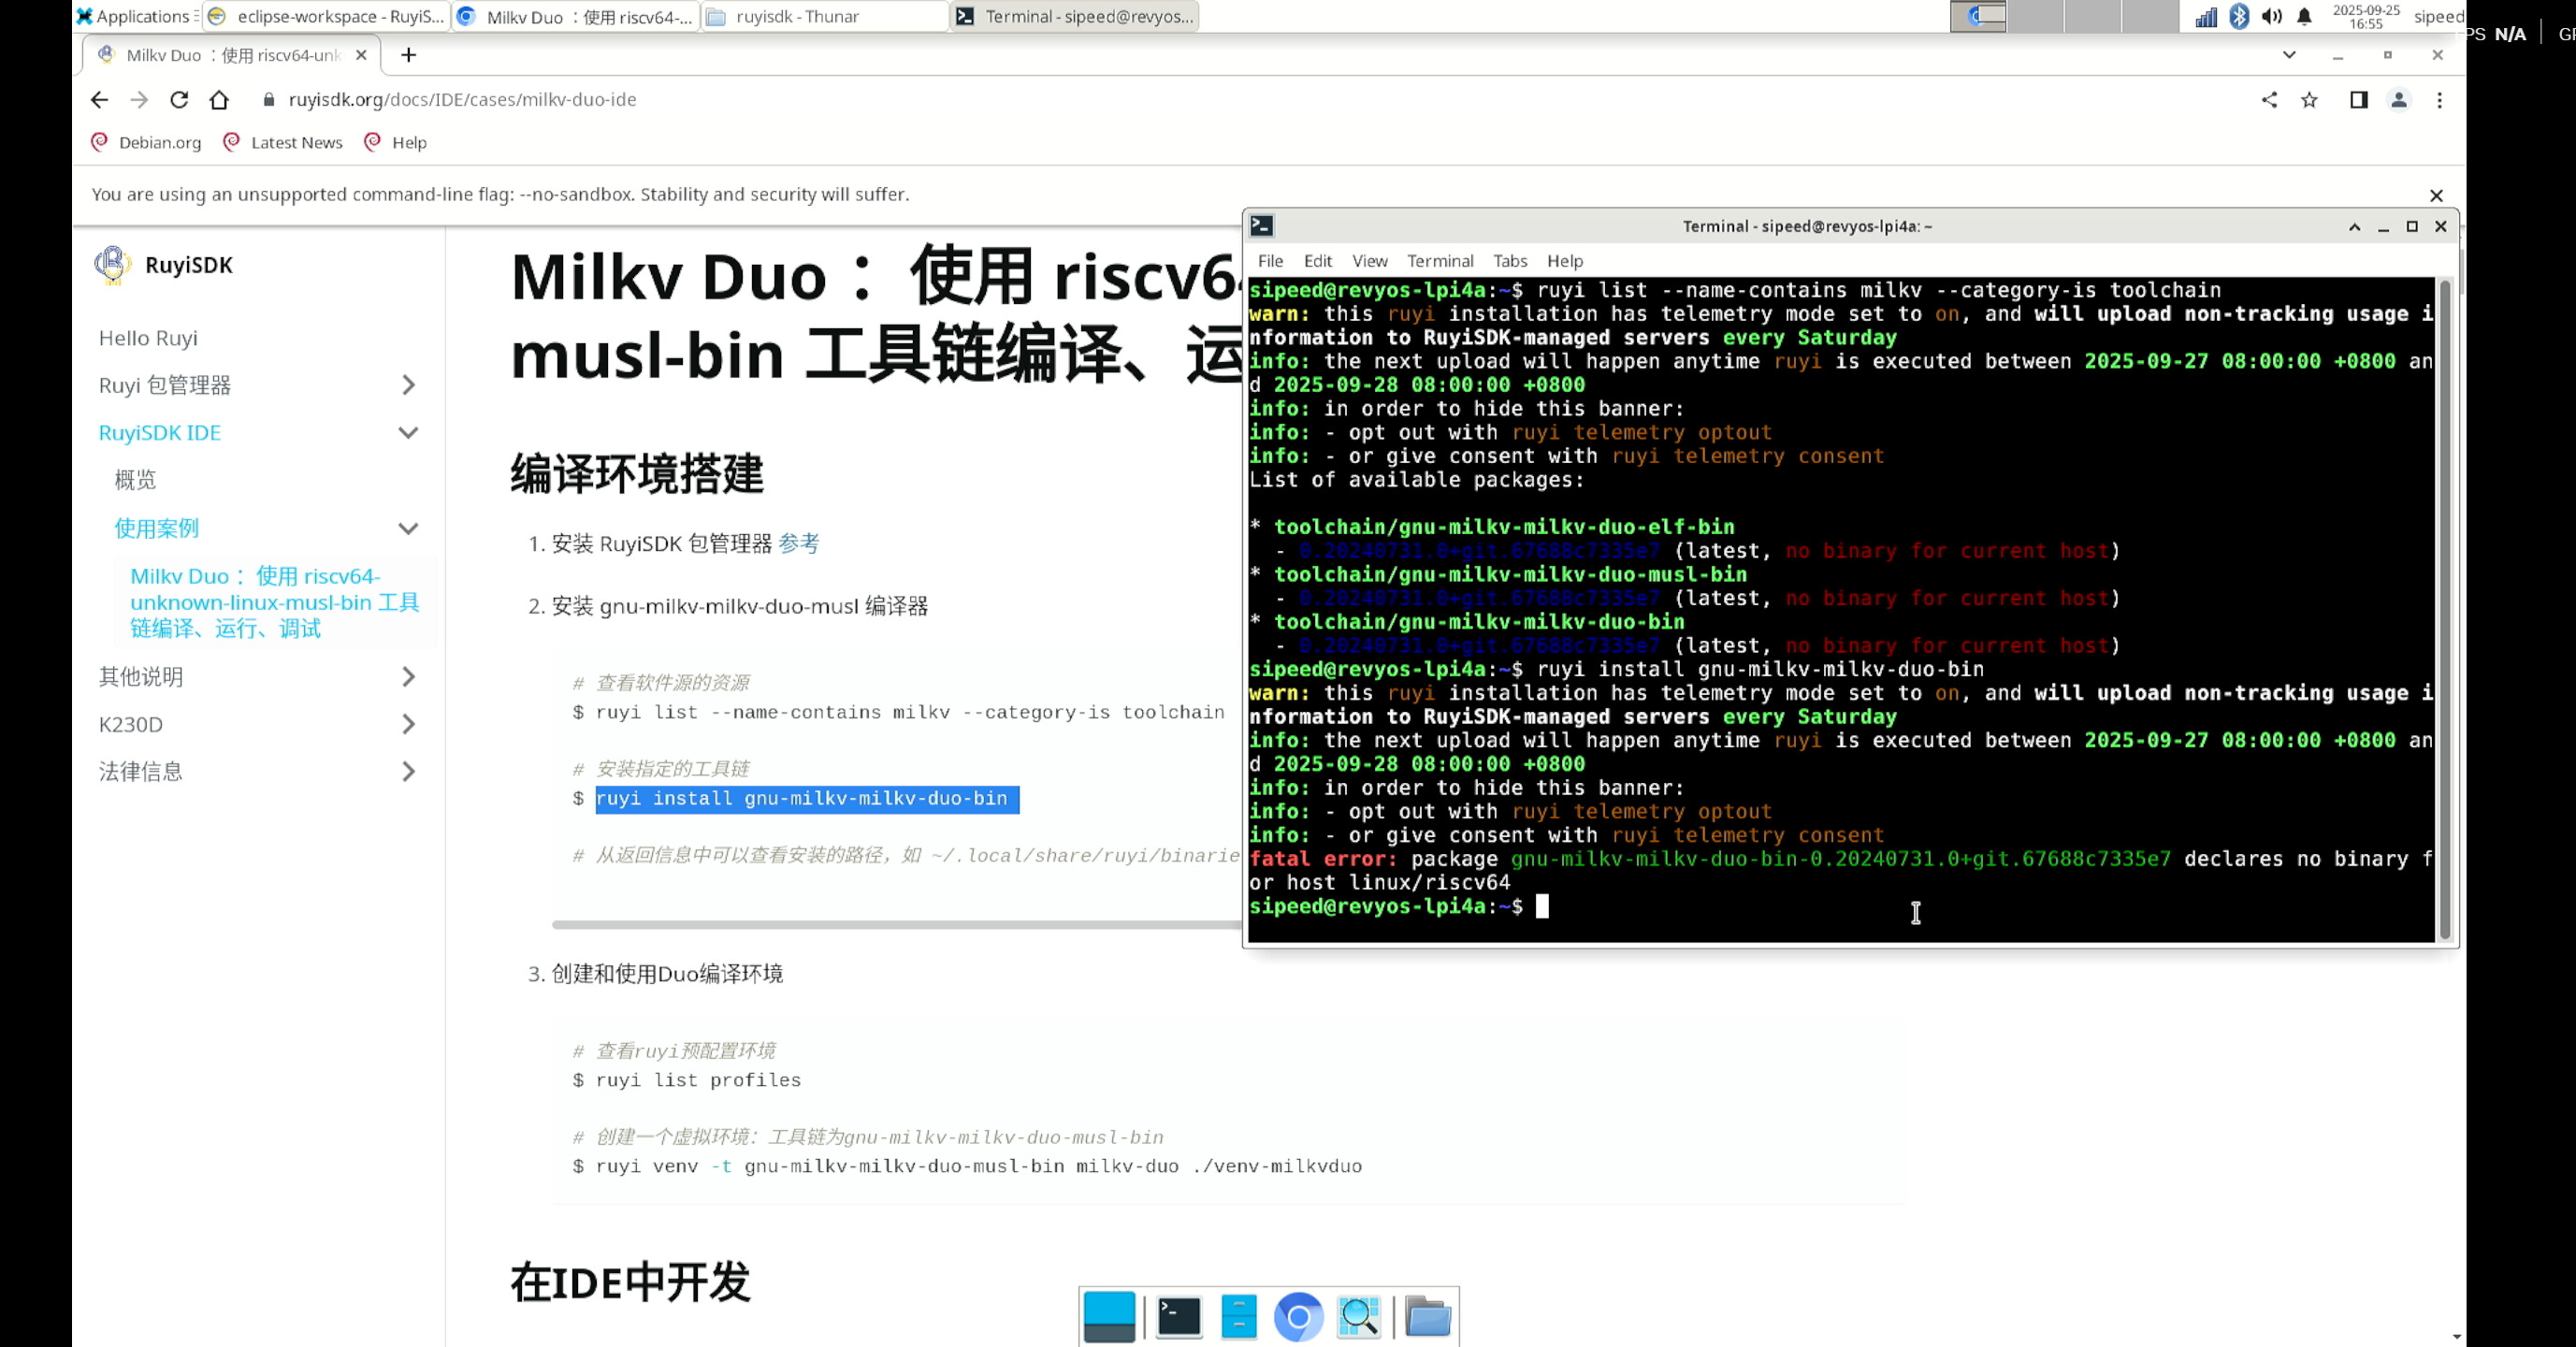This screenshot has width=2576, height=1347.
Task: Open the Terminal window's Tabs menu
Action: tap(1509, 261)
